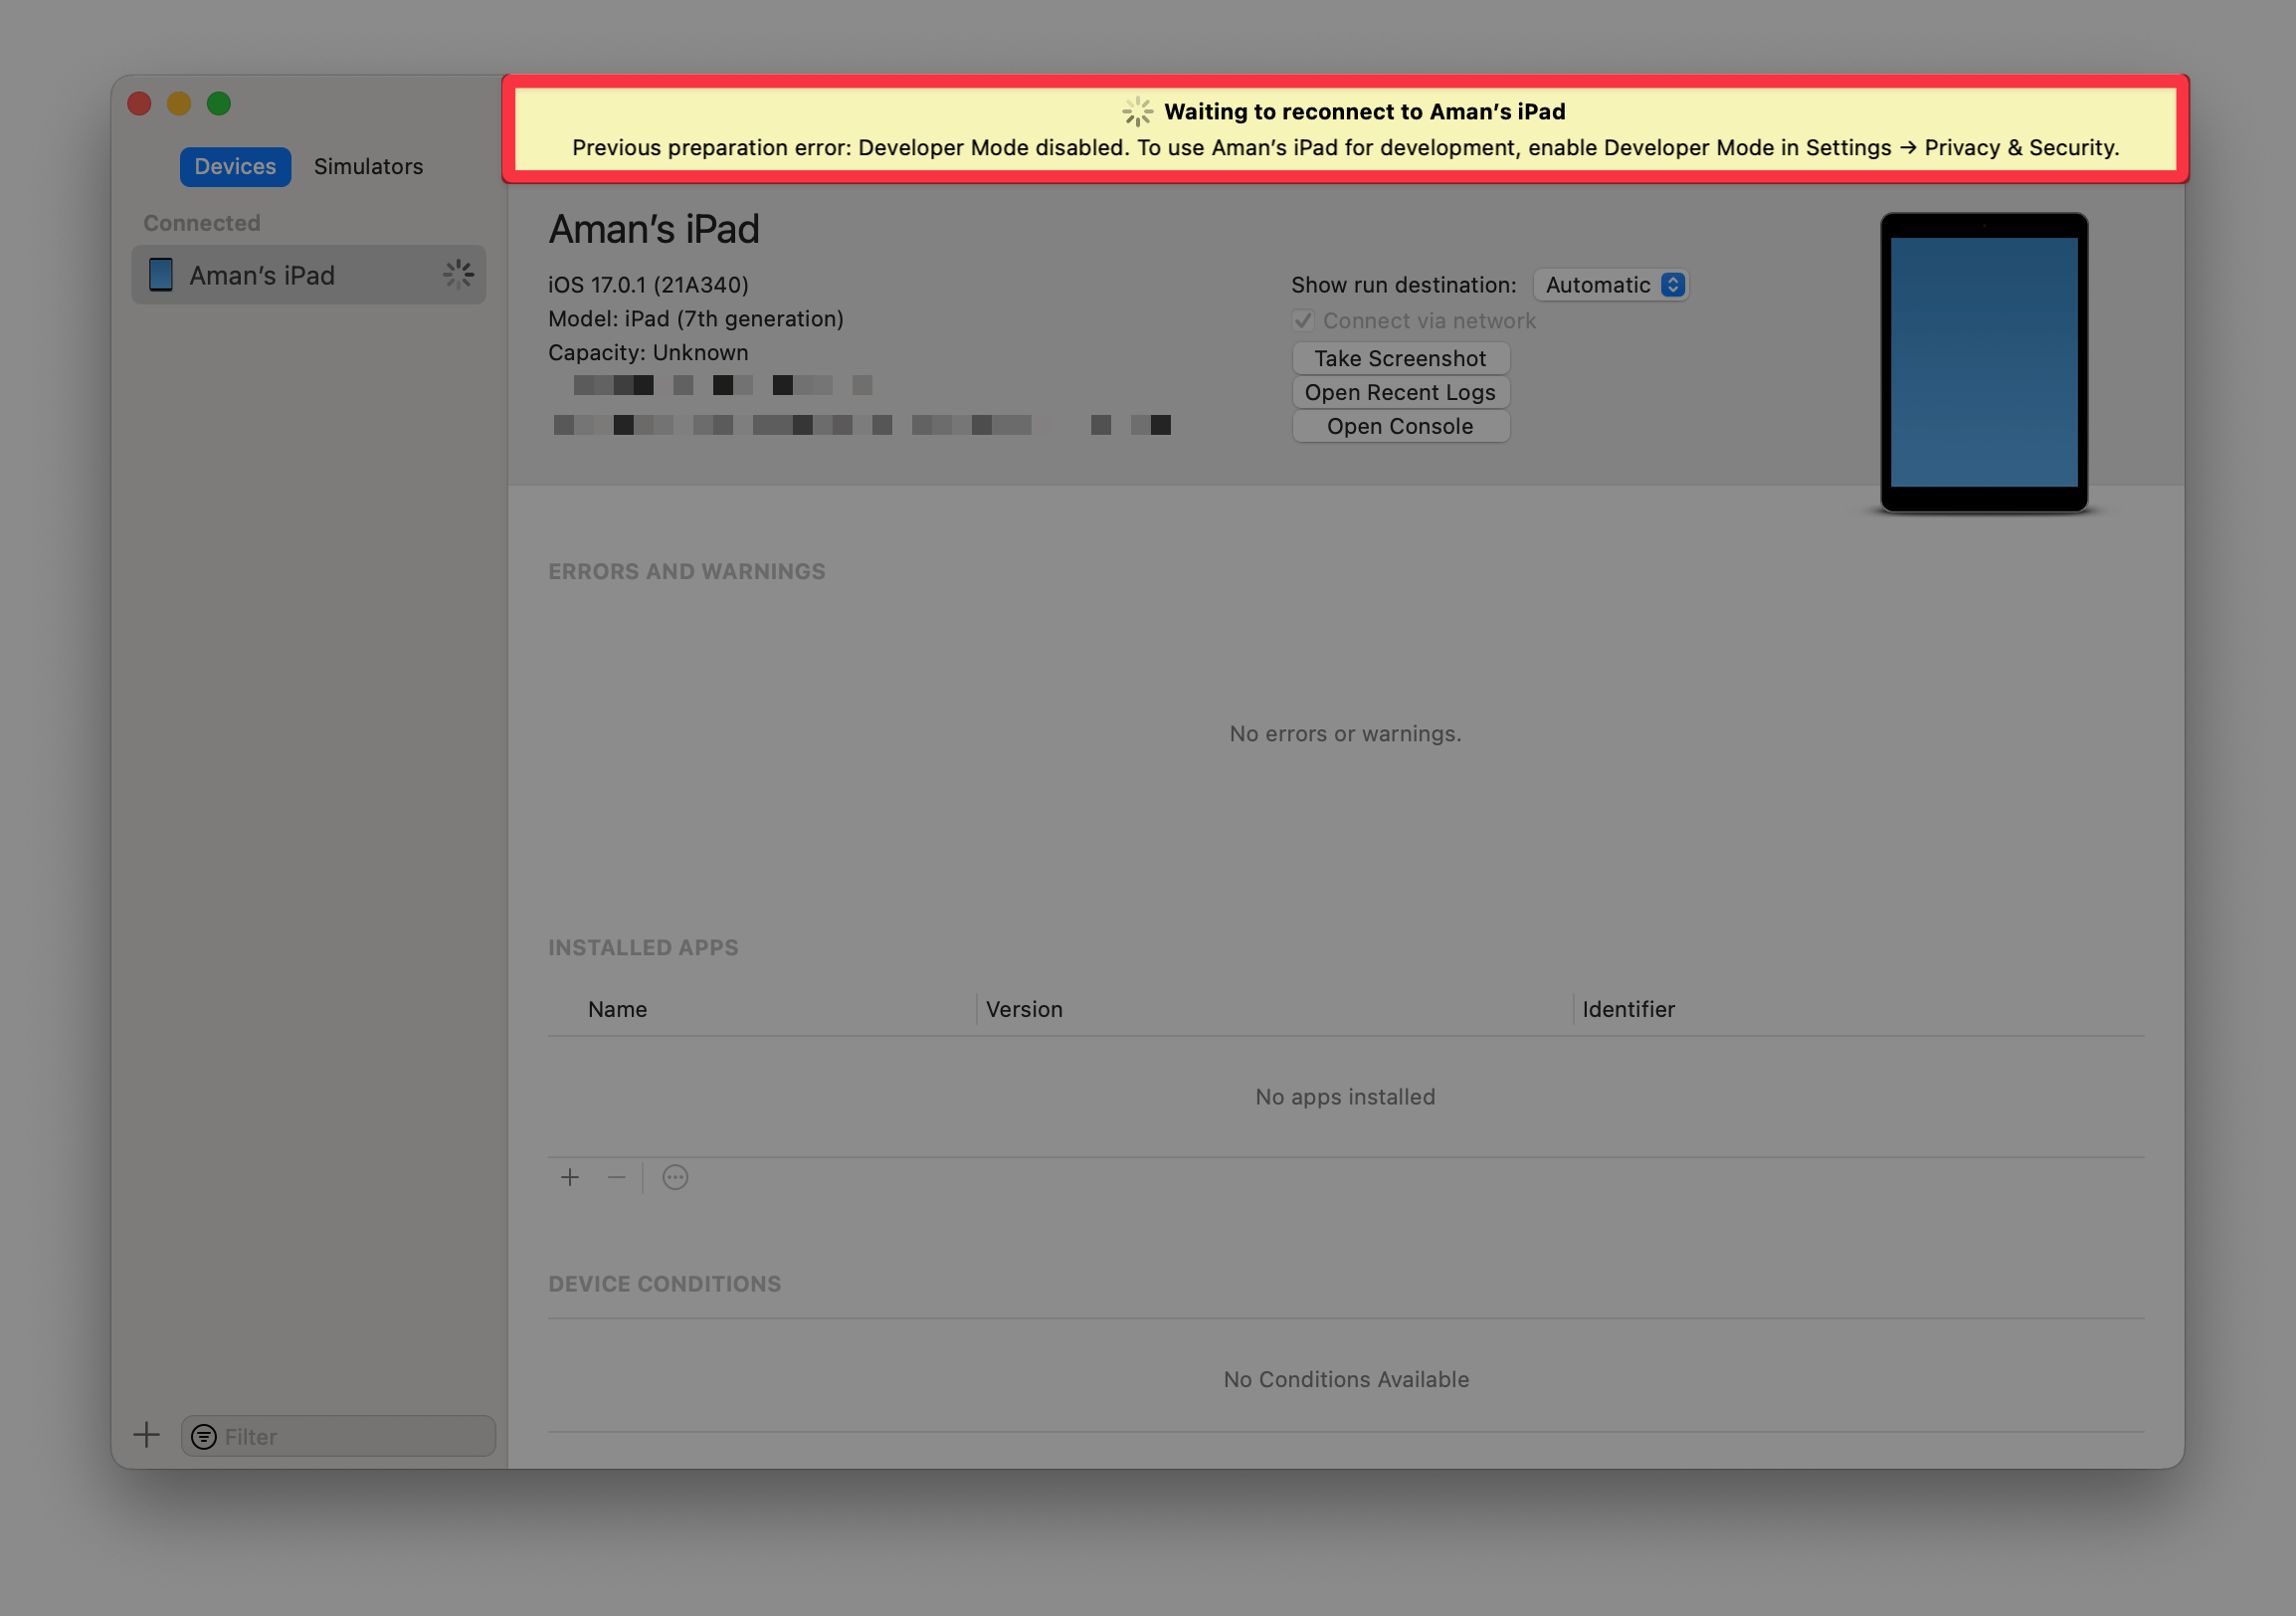The height and width of the screenshot is (1616, 2296).
Task: Click the Waiting to reconnect banner title
Action: [x=1365, y=111]
